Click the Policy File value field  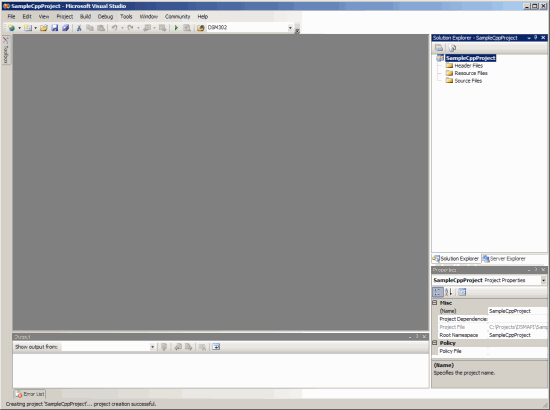pyautogui.click(x=517, y=351)
